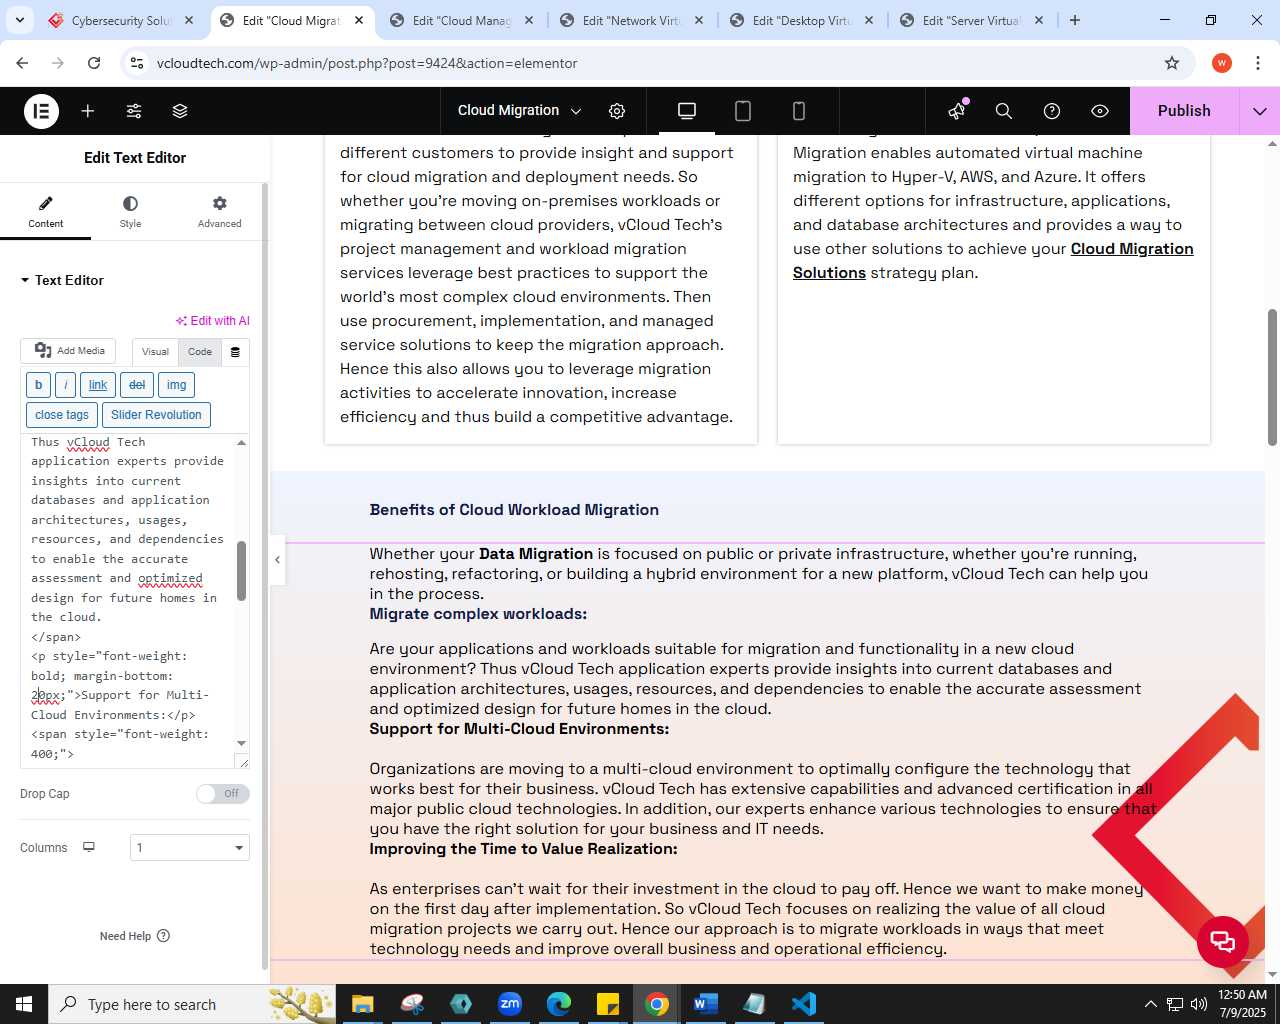
Task: Select the Advanced tab
Action: click(220, 212)
